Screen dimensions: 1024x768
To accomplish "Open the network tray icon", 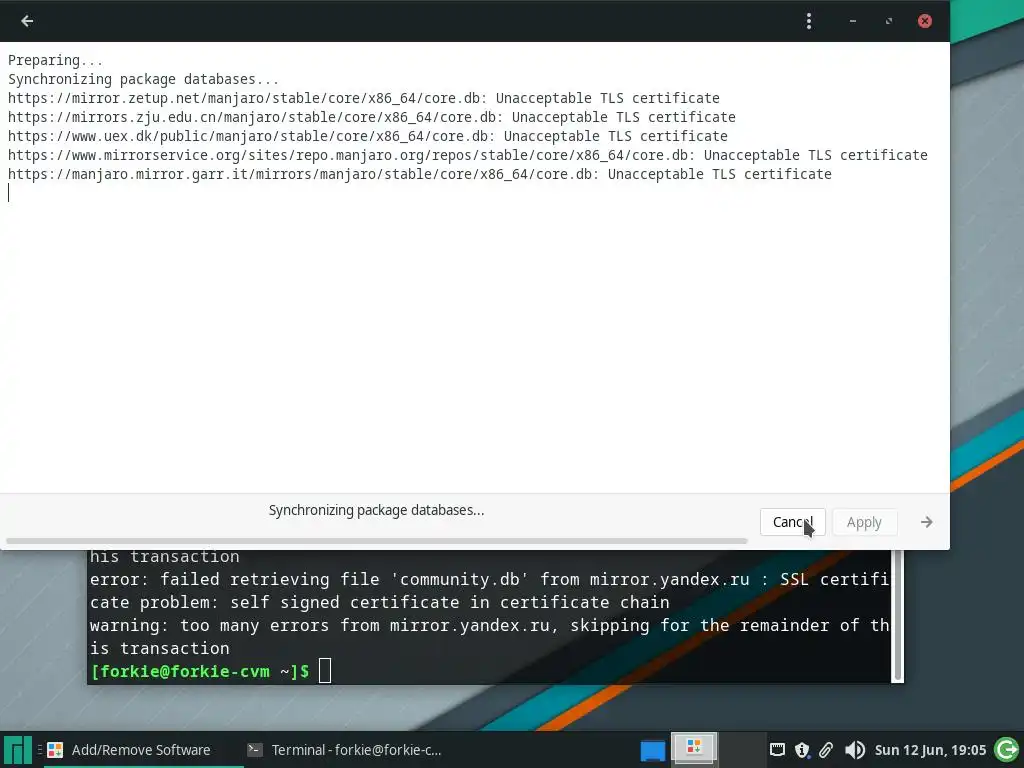I will point(777,750).
